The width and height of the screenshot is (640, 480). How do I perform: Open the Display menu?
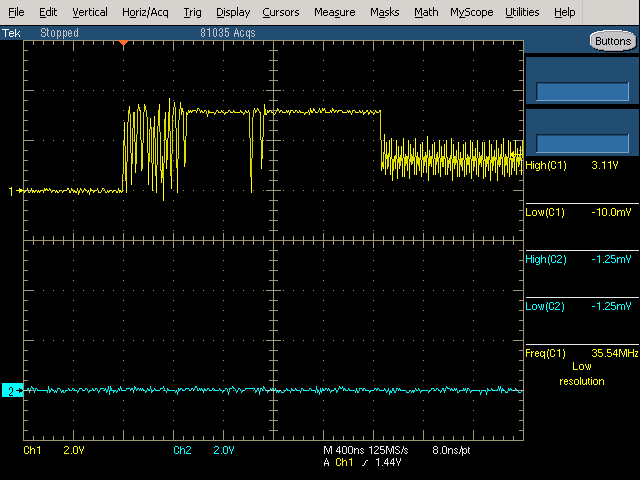point(233,12)
